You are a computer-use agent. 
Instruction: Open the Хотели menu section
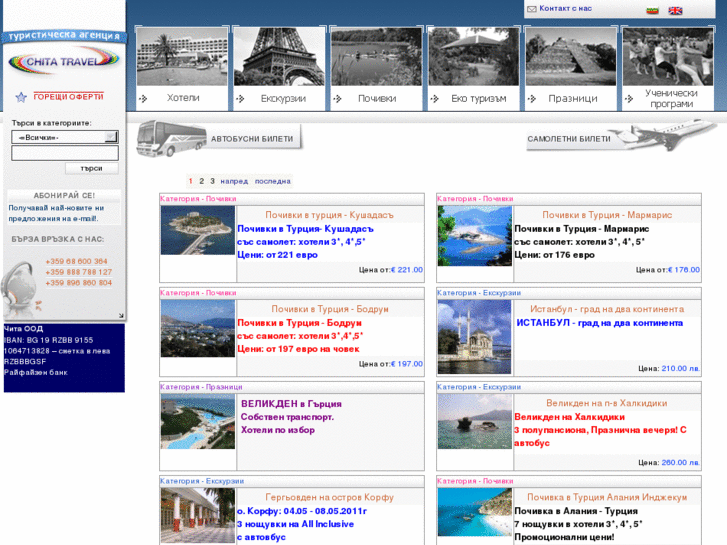(182, 98)
